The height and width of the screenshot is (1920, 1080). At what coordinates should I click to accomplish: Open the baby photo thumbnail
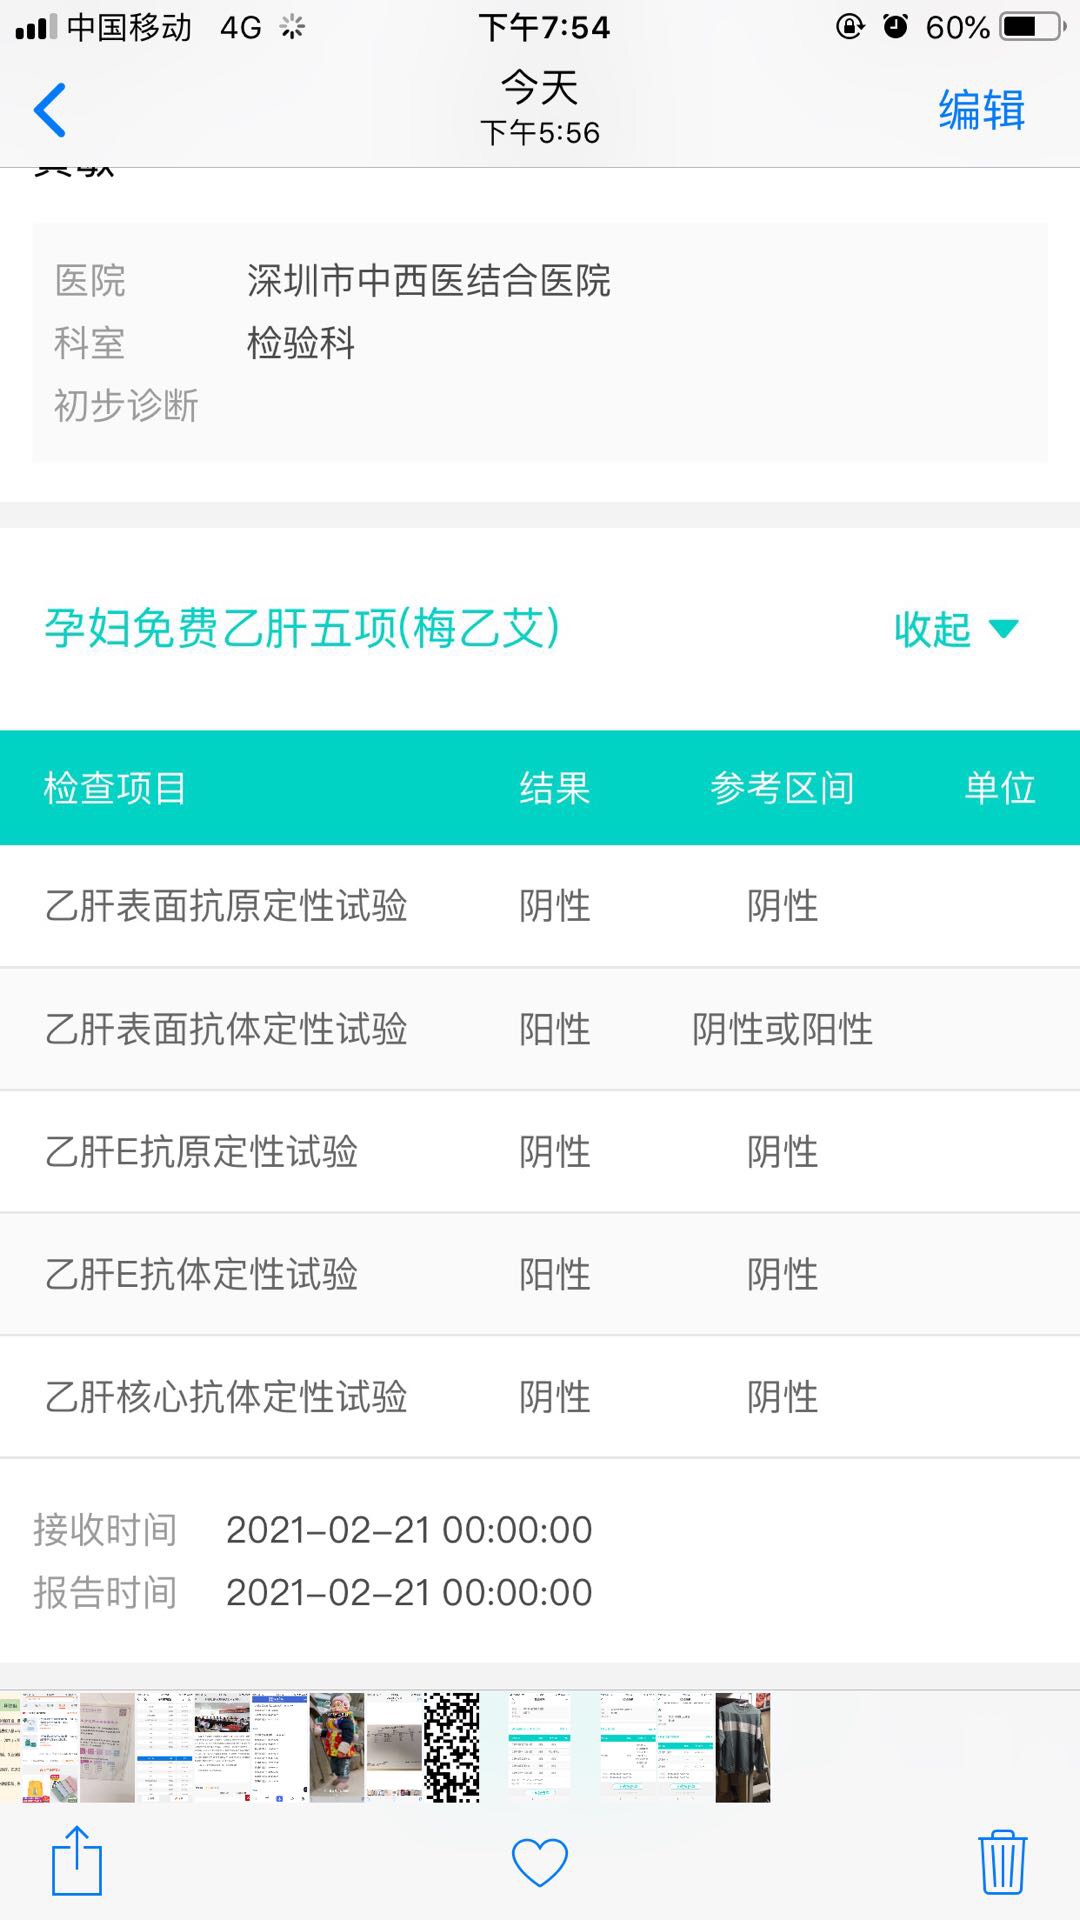[x=336, y=1745]
